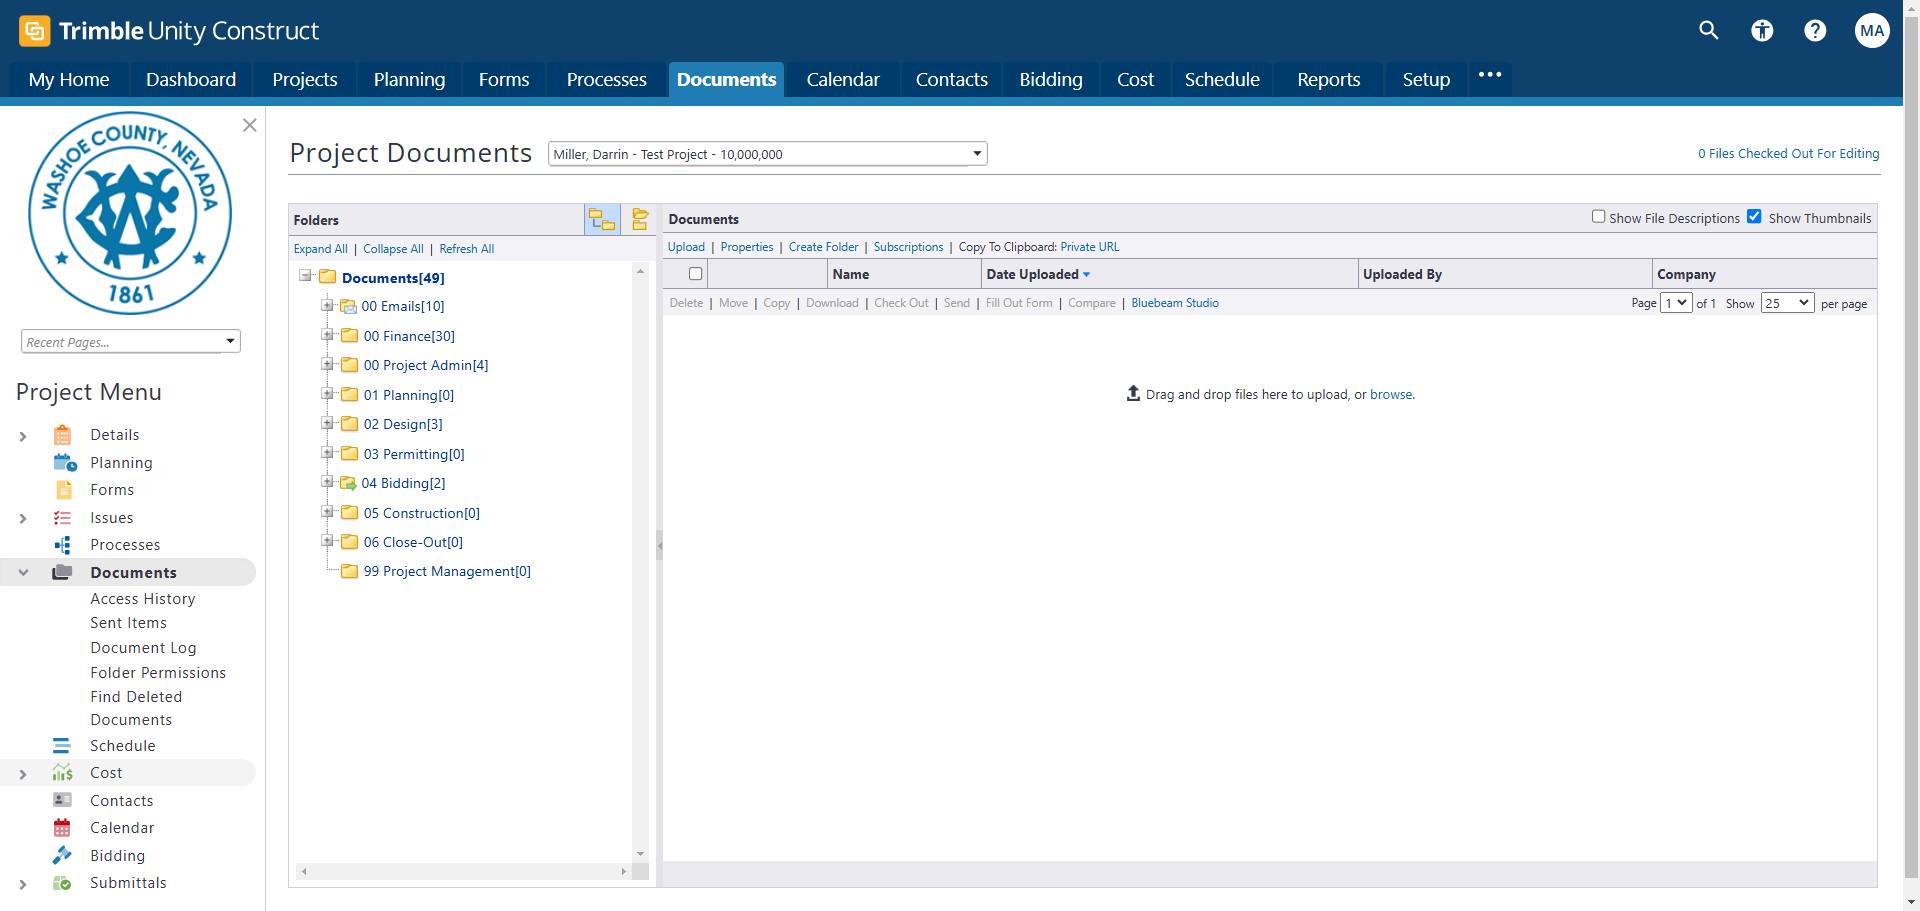Viewport: 1920px width, 911px height.
Task: Collapse Documents section in Project Menu
Action: click(23, 573)
